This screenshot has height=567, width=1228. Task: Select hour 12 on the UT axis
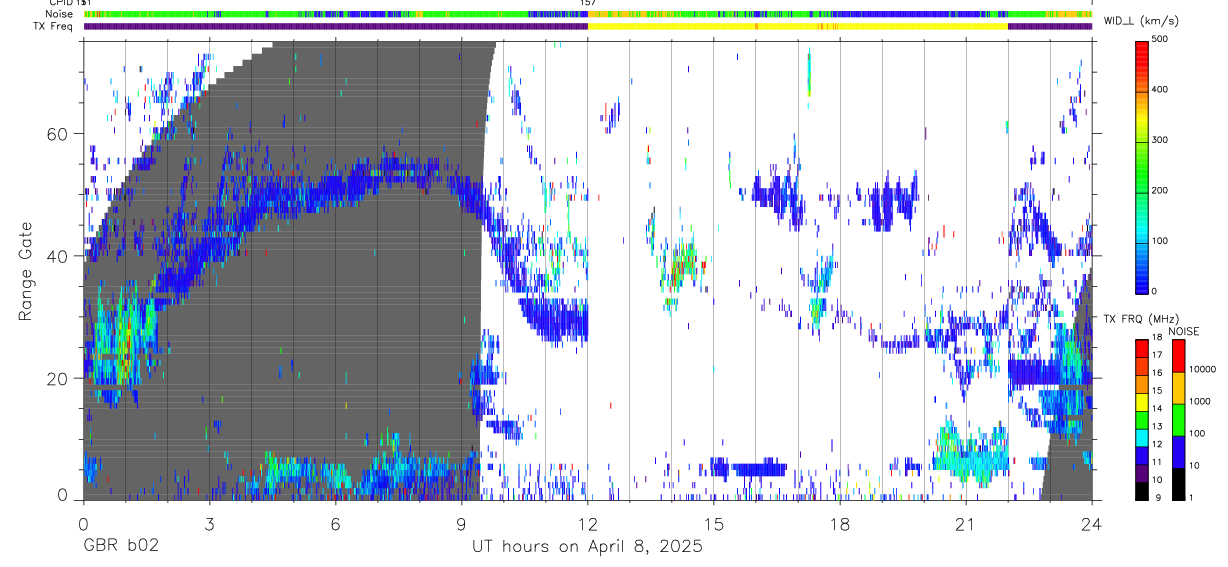[x=587, y=522]
